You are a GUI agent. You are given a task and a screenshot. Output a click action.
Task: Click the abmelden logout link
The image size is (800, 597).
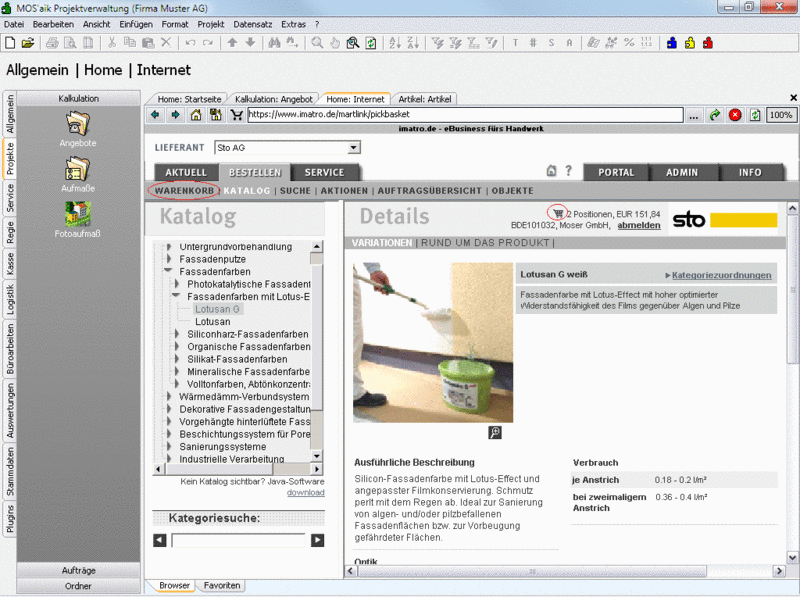point(639,225)
